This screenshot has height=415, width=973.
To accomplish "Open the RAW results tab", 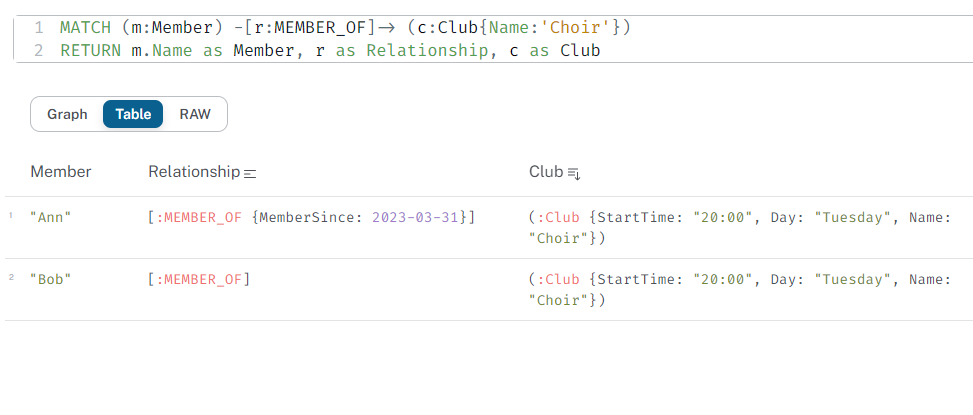I will click(195, 114).
